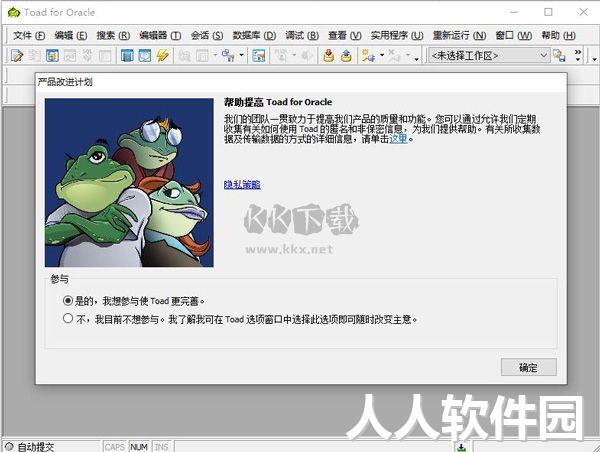Click the save workspace icon beside workspace combo
This screenshot has height=452, width=600.
tap(559, 56)
